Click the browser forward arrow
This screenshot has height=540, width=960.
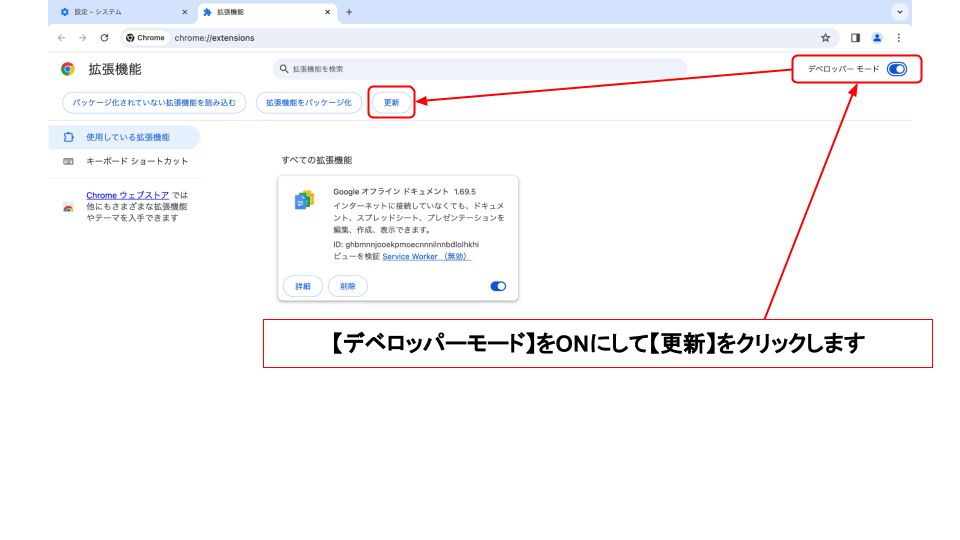[82, 38]
